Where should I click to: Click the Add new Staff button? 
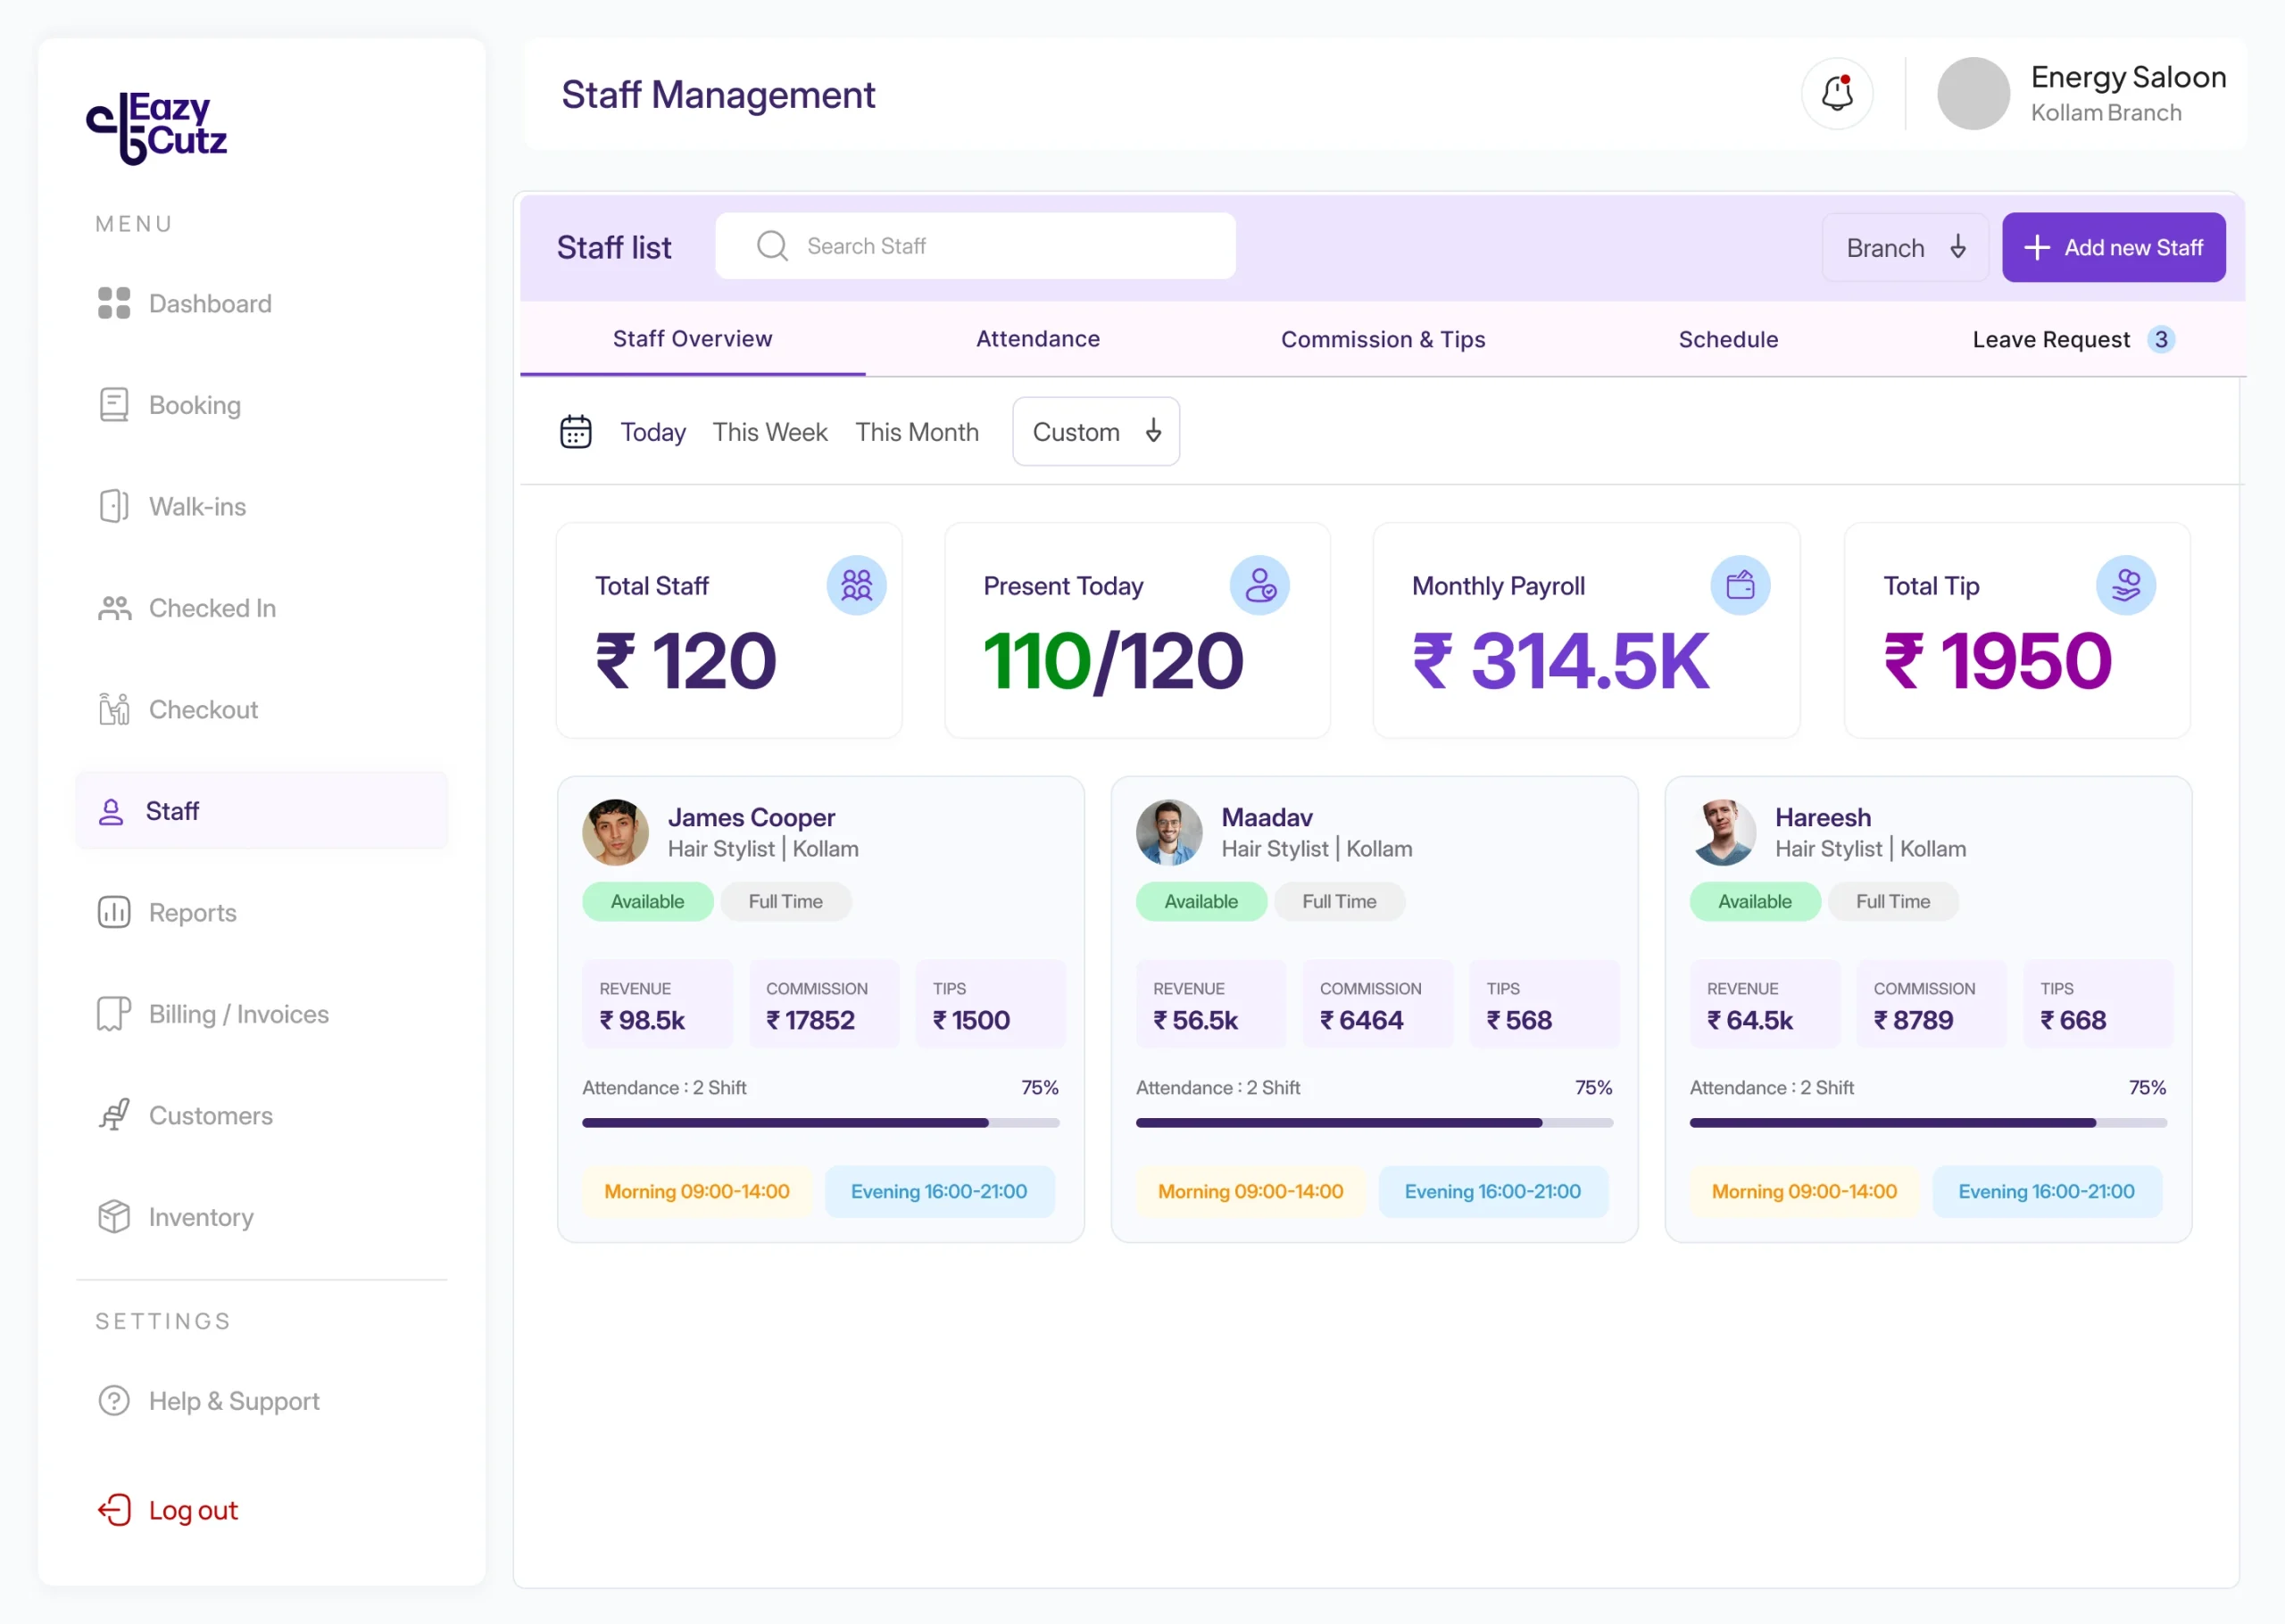pyautogui.click(x=2113, y=247)
